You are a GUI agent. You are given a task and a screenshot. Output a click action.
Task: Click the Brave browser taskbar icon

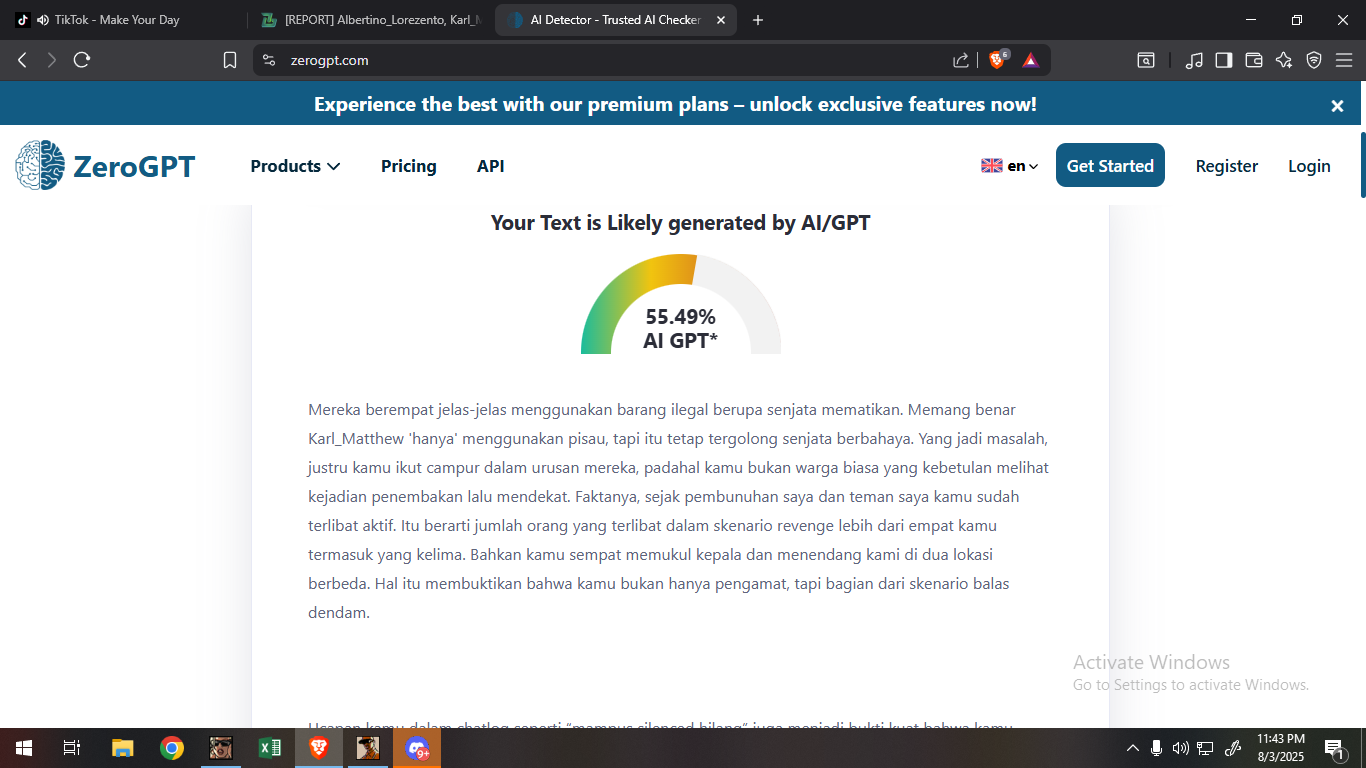click(318, 748)
